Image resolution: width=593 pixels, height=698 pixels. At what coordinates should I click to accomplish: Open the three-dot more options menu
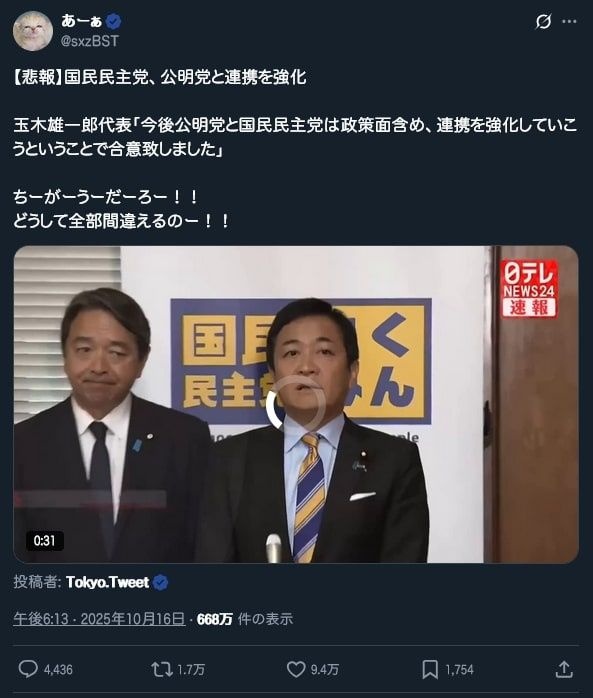(x=569, y=21)
